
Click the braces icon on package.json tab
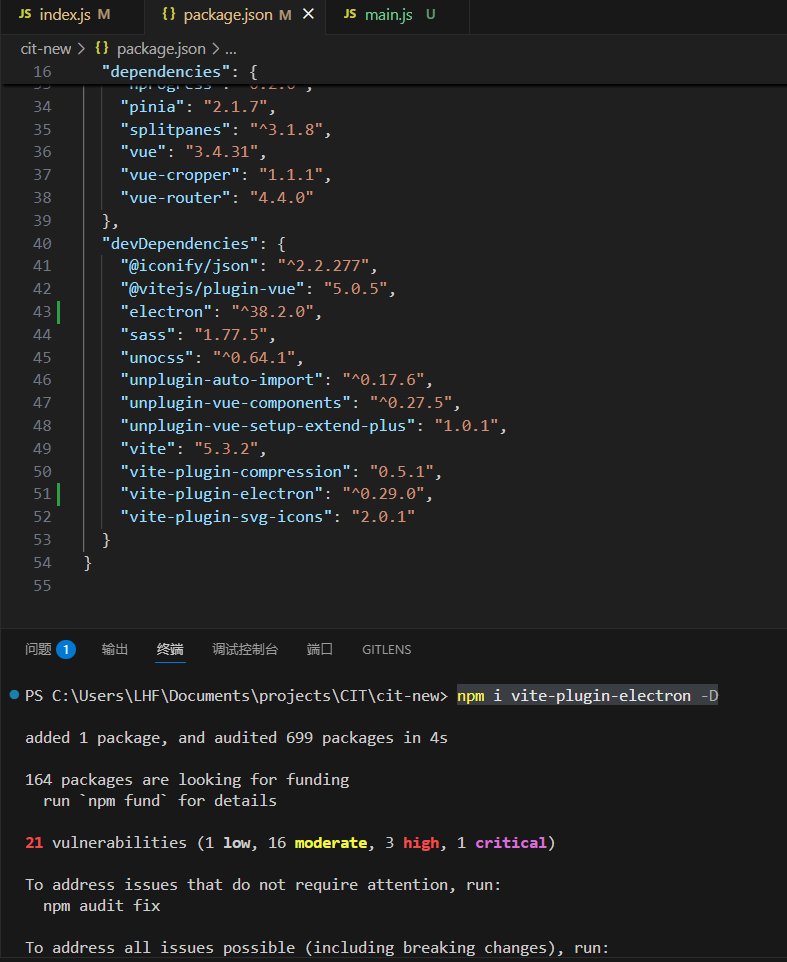(169, 14)
